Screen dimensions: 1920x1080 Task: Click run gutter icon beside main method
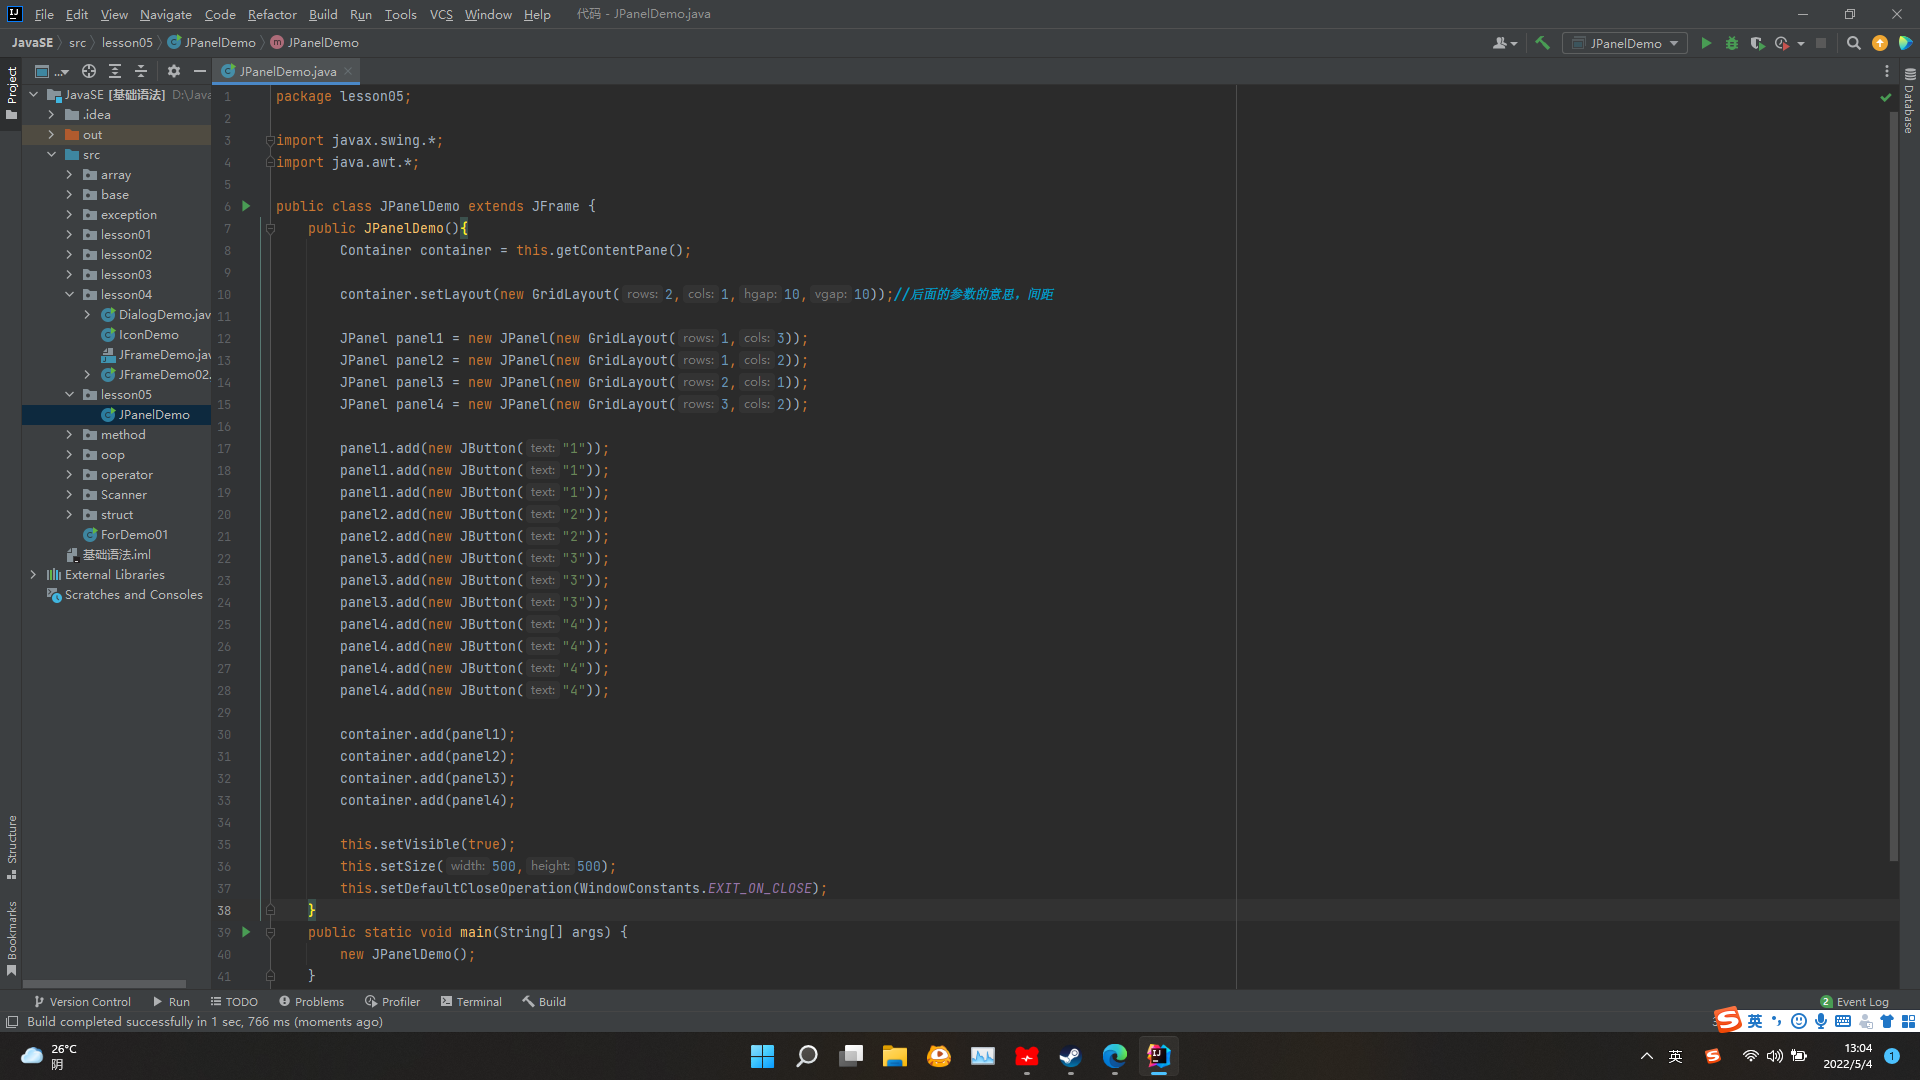[x=246, y=932]
